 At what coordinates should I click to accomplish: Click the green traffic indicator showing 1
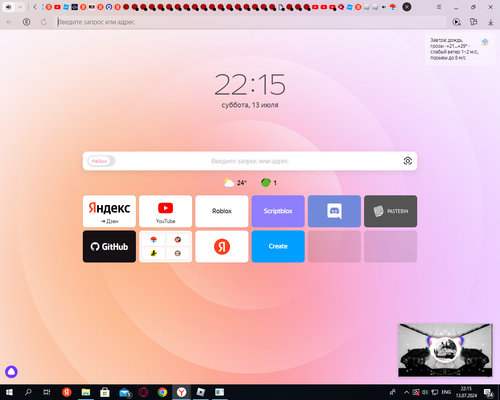tap(269, 183)
